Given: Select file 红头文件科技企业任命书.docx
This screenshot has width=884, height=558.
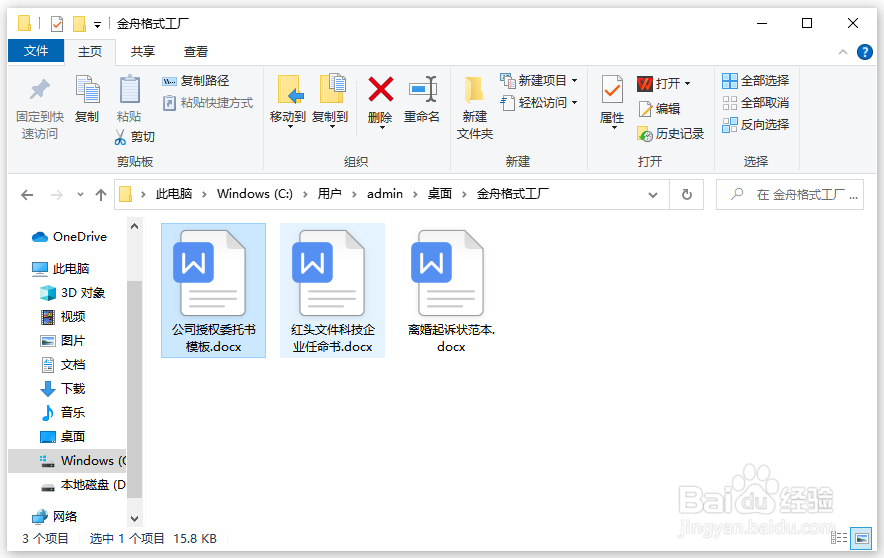Looking at the screenshot, I should point(332,290).
